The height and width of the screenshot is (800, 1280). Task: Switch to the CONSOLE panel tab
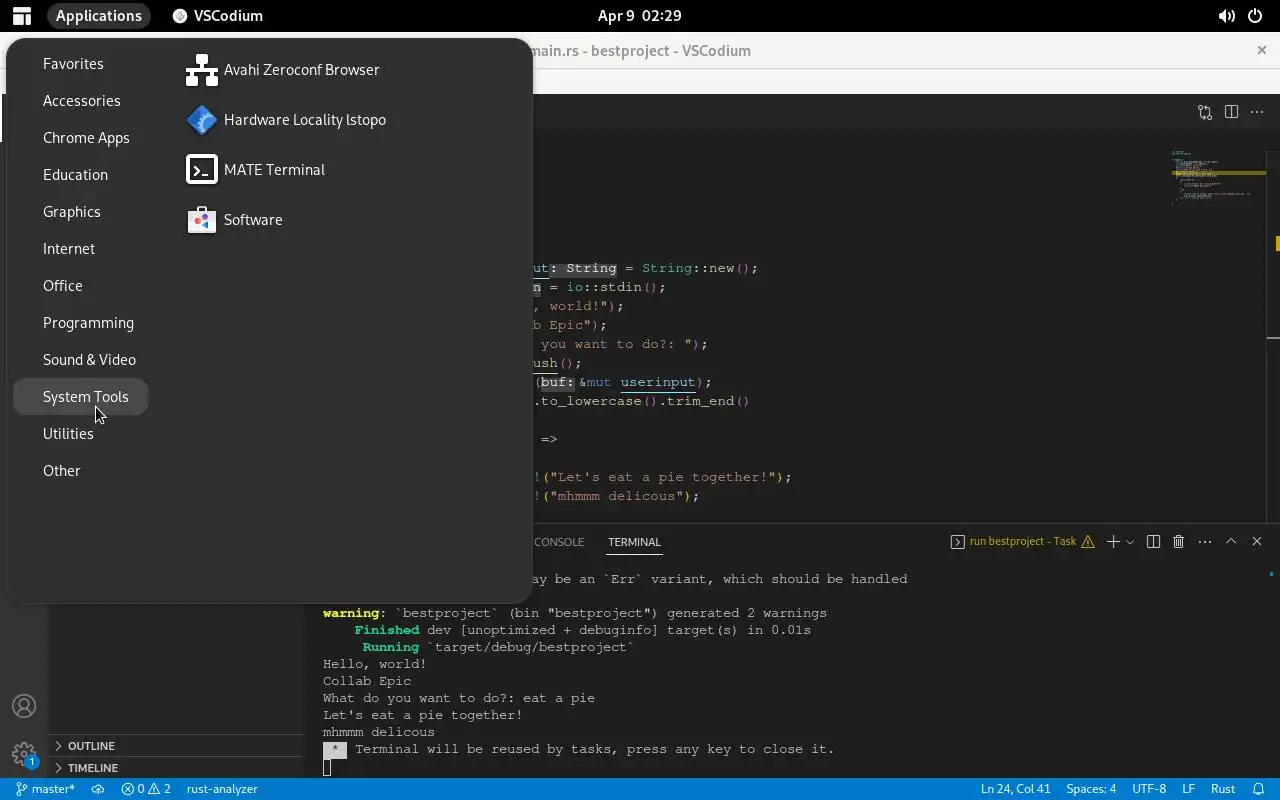[x=558, y=542]
